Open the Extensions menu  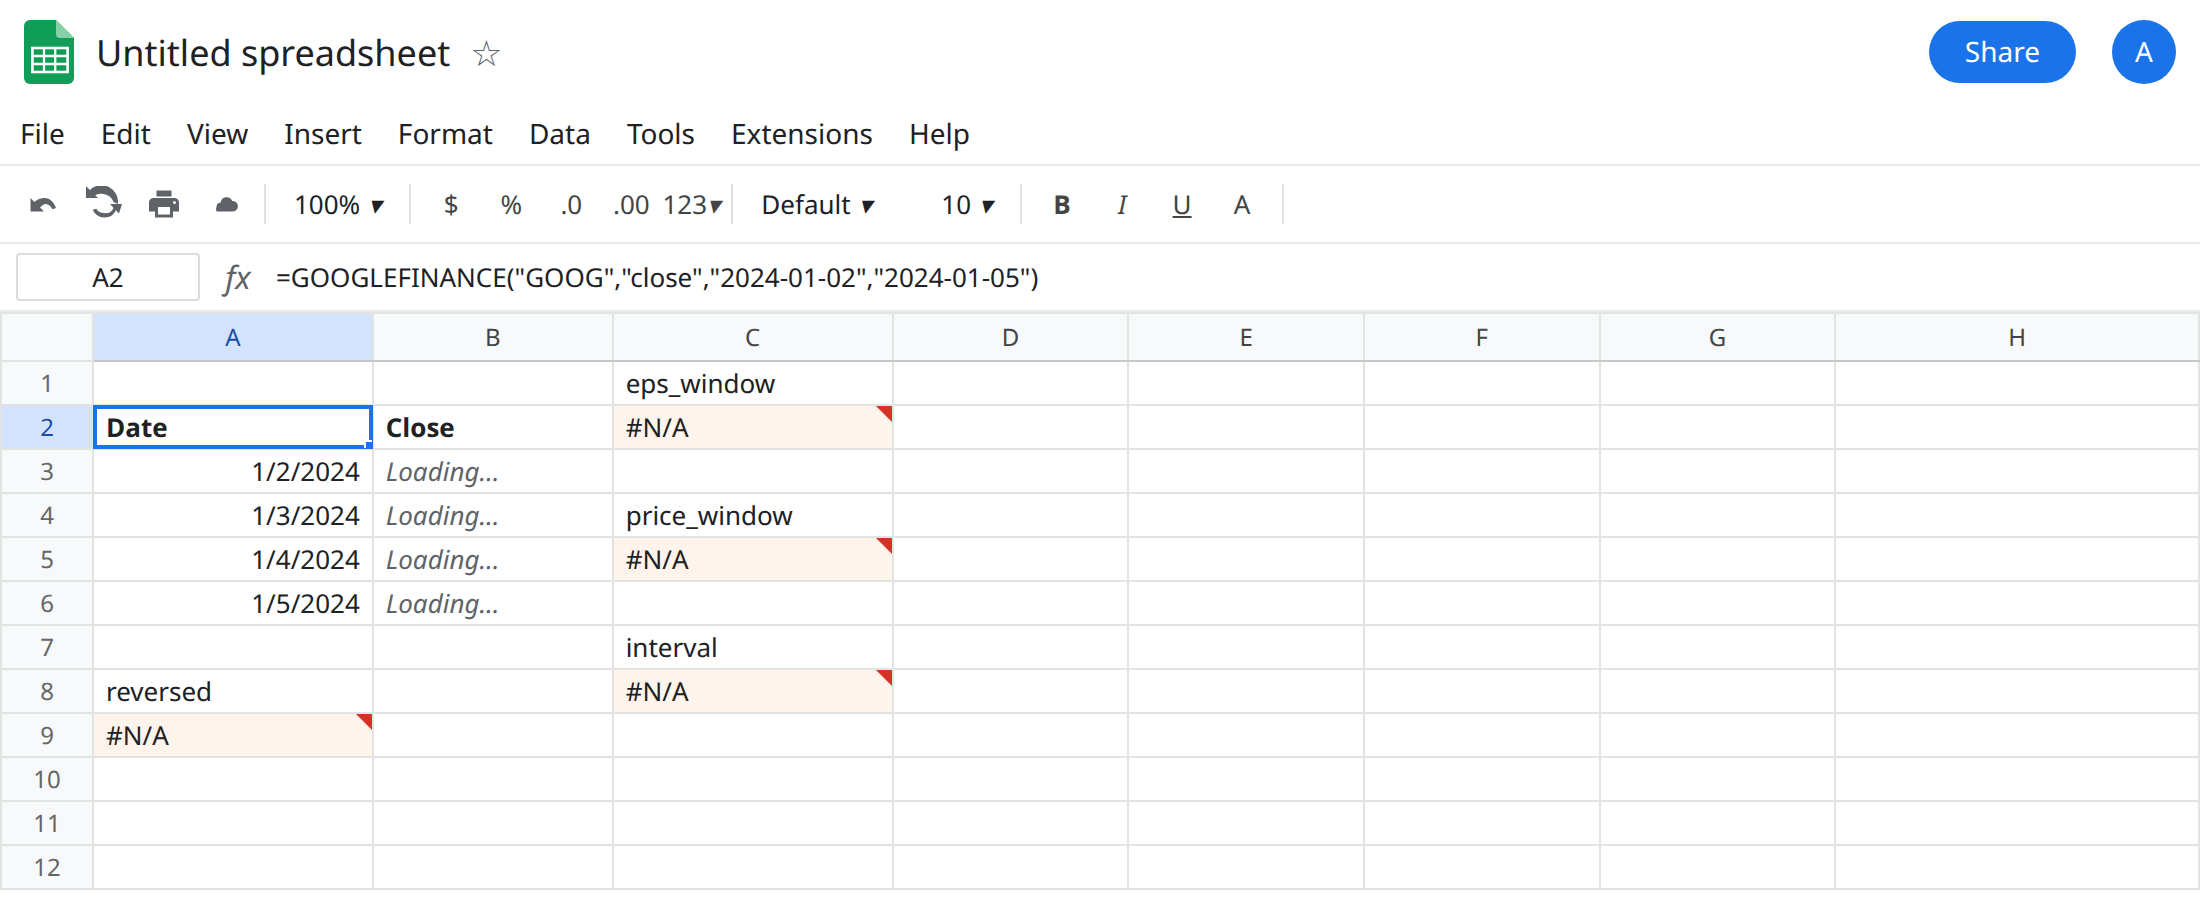[801, 134]
